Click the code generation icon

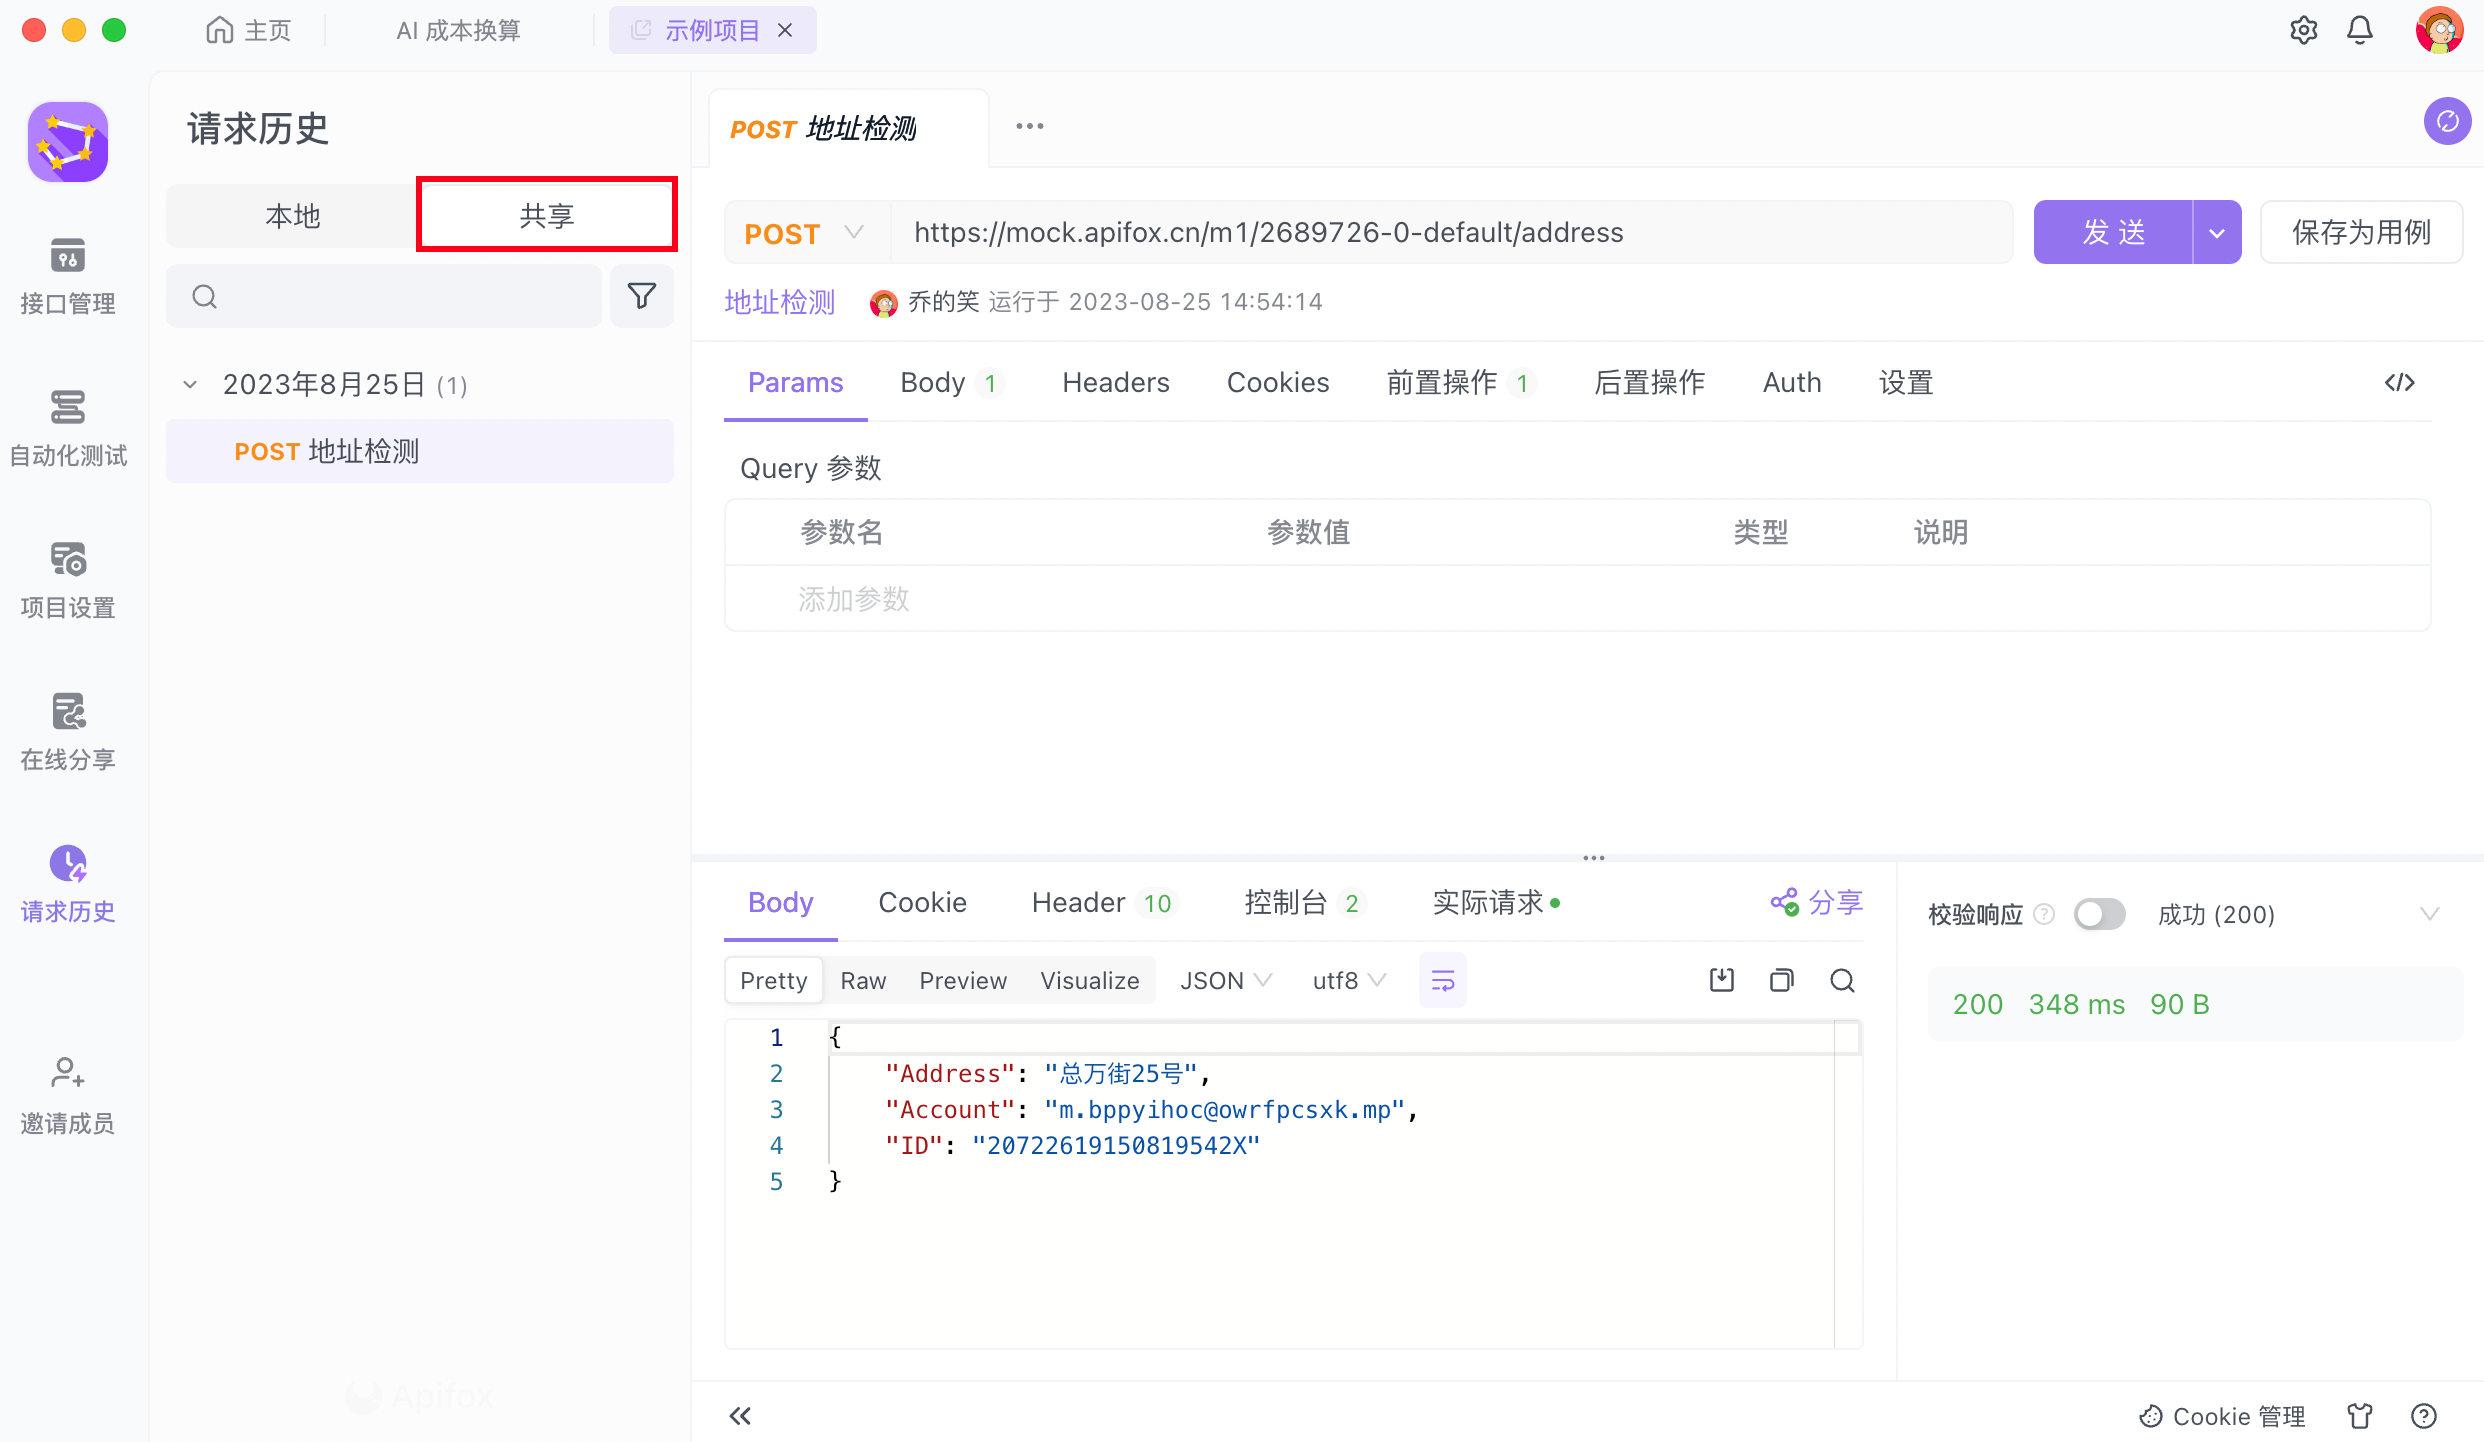2399,382
